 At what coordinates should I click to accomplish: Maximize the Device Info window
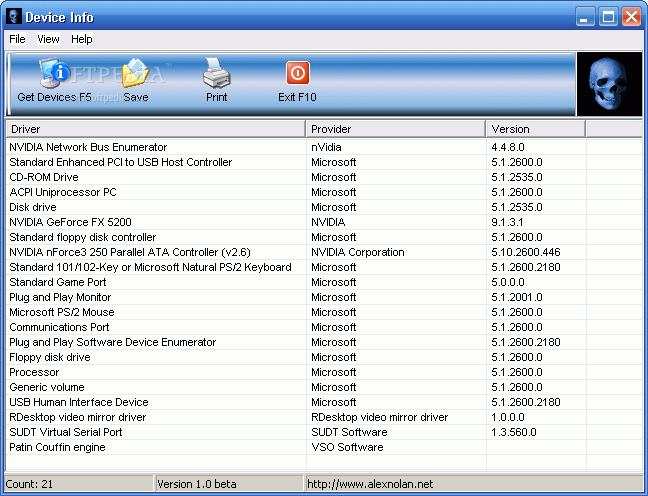click(609, 16)
